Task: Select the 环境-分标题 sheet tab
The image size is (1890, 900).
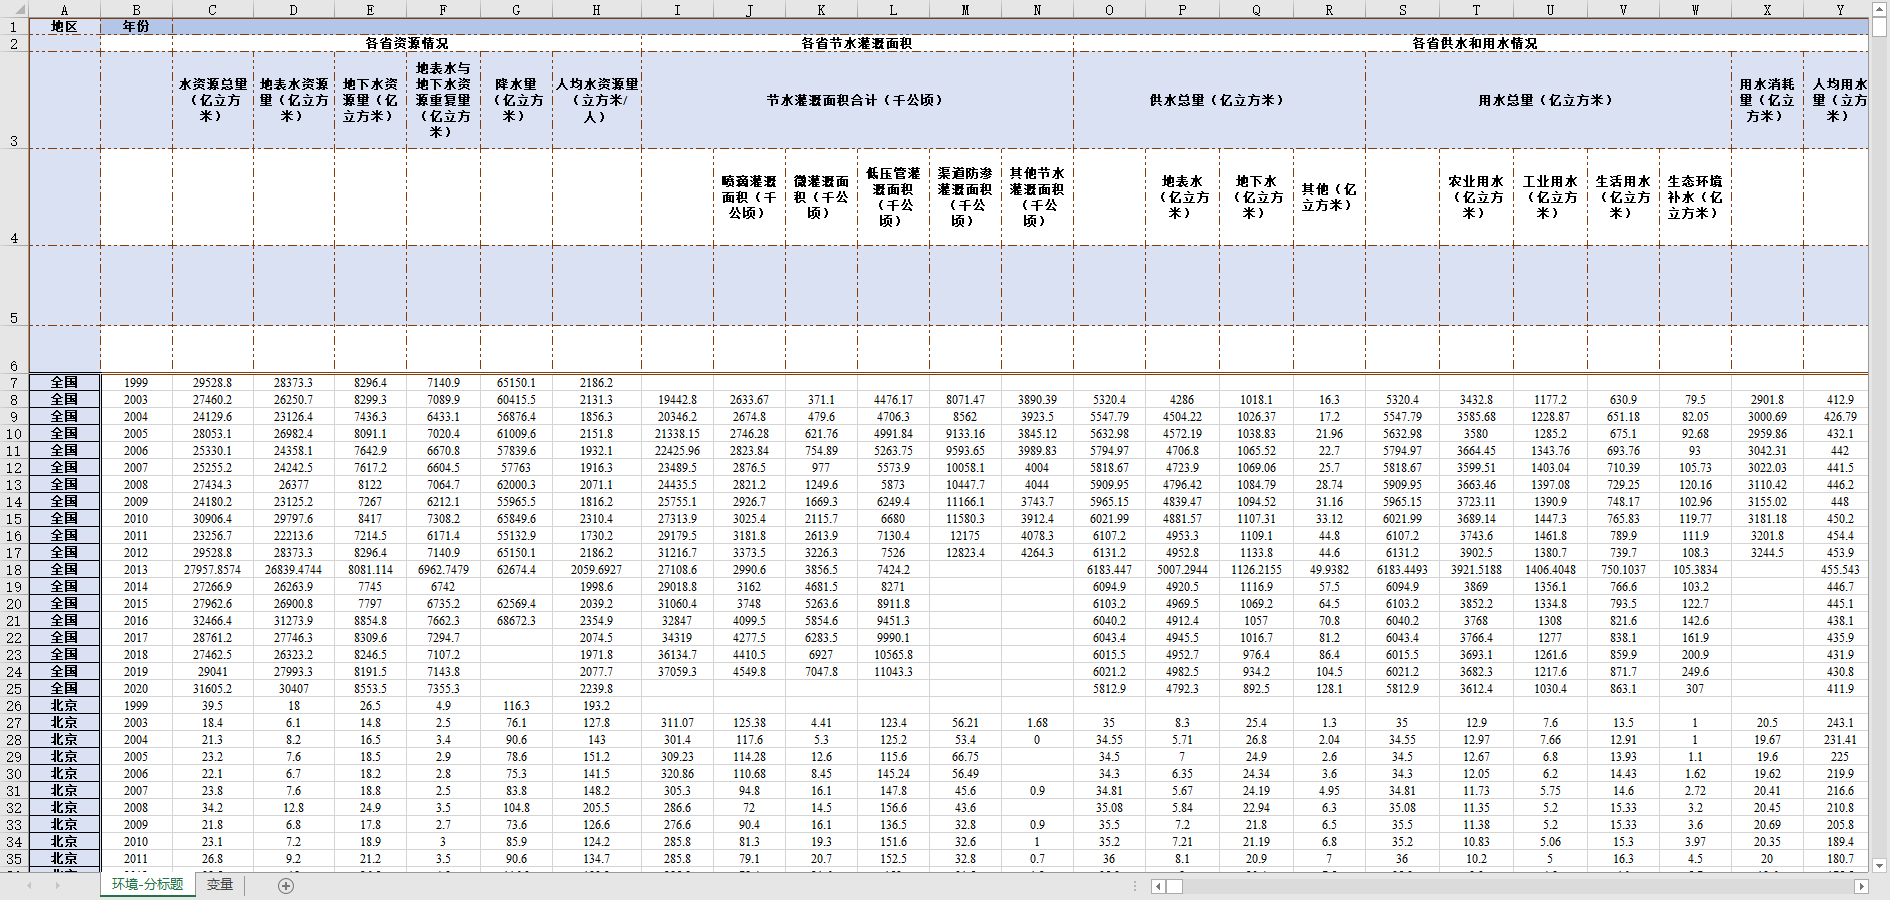Action: tap(147, 885)
